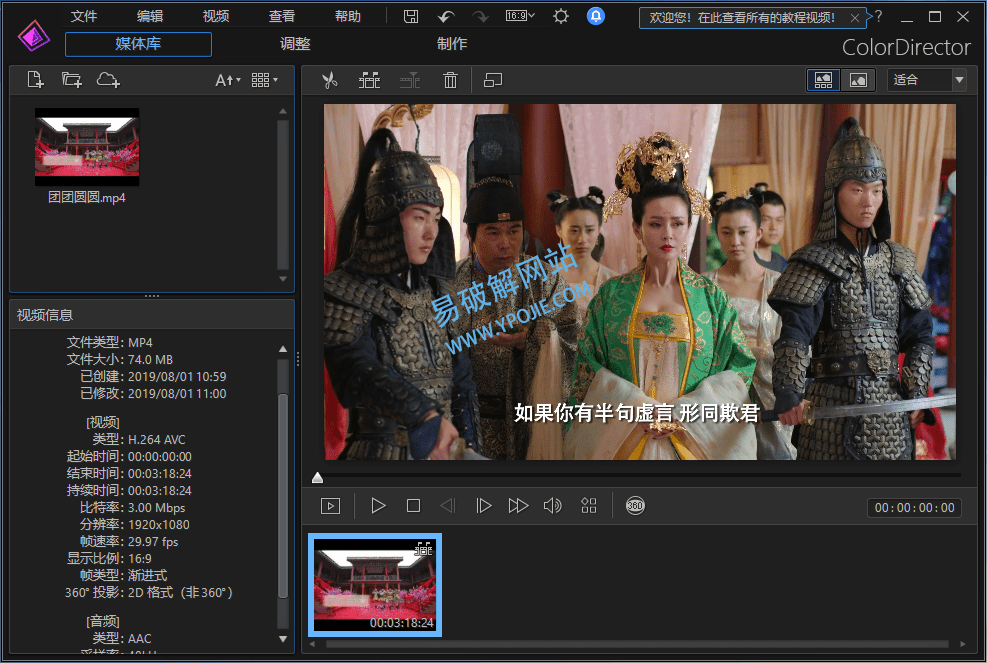Click the blue notification bell icon

[596, 16]
